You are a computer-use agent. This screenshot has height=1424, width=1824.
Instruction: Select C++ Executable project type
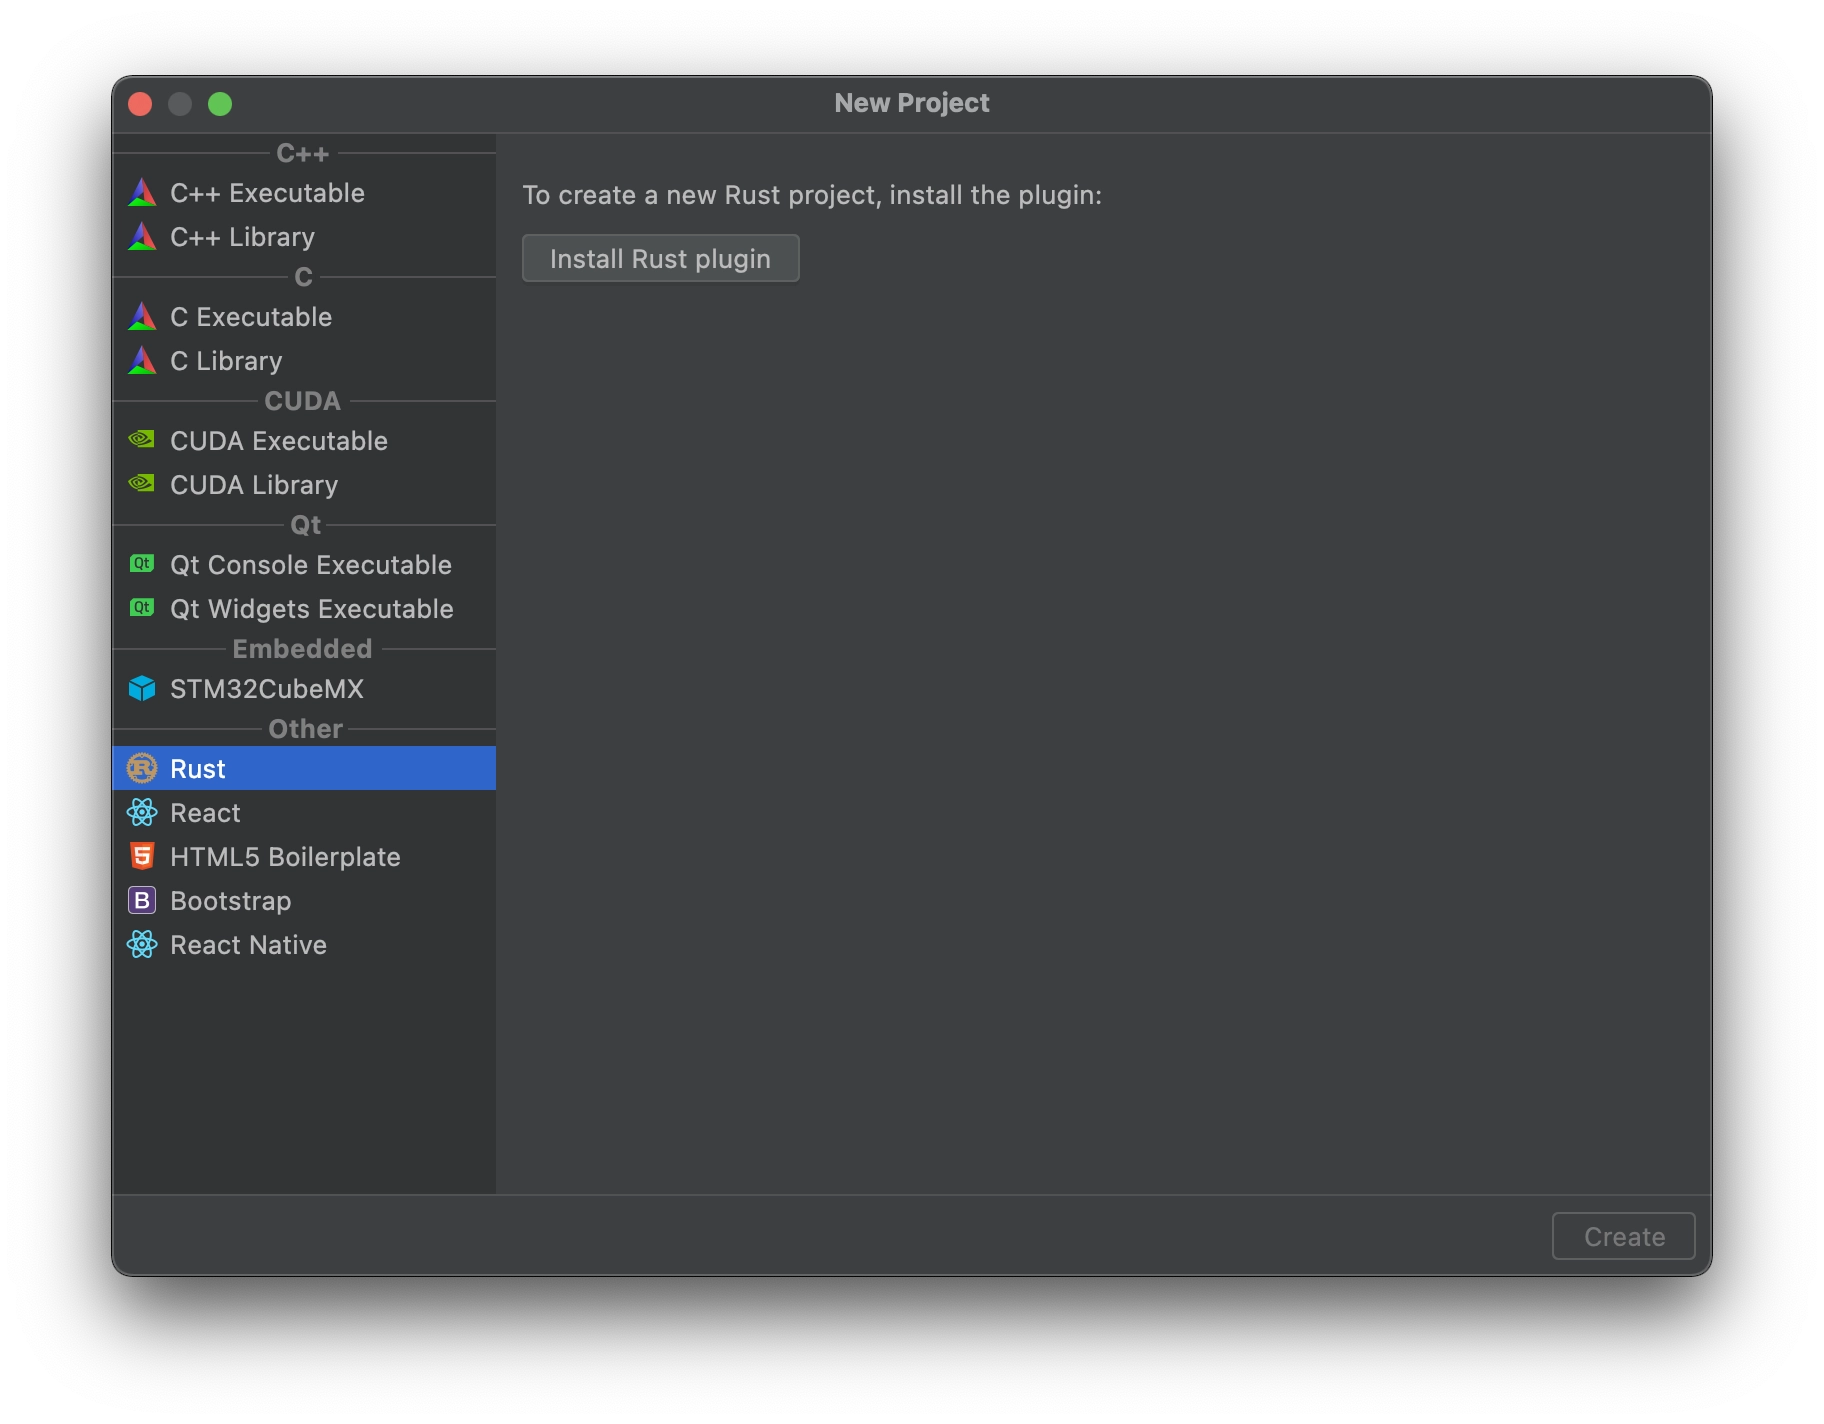tap(304, 193)
